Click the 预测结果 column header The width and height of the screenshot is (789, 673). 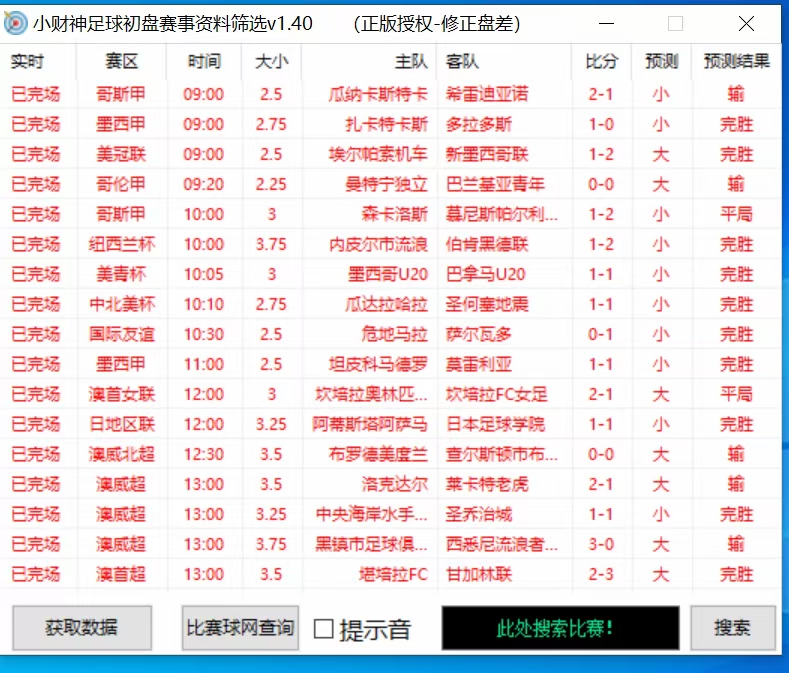click(x=737, y=61)
